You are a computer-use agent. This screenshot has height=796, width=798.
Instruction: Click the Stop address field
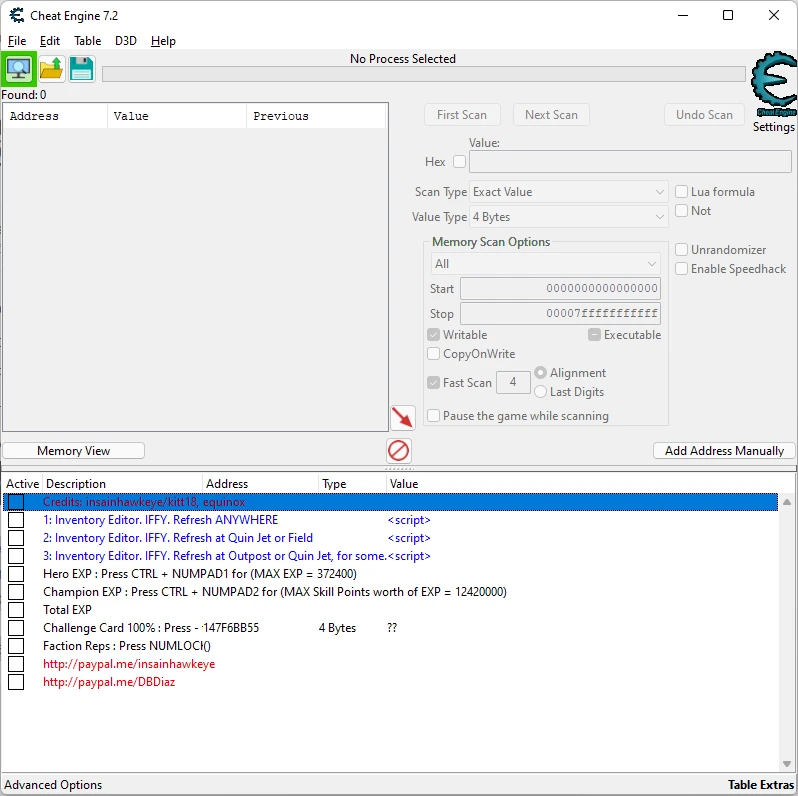click(x=560, y=314)
